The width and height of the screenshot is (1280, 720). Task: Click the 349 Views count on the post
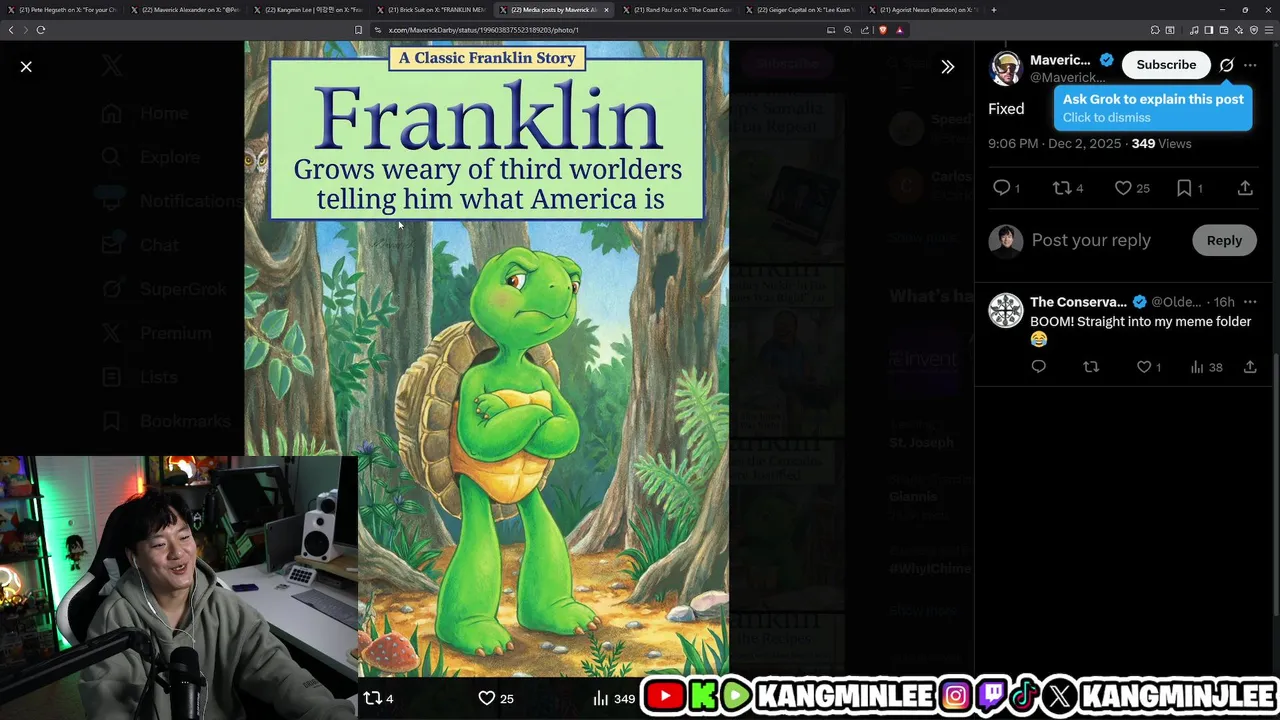[x=1161, y=144]
